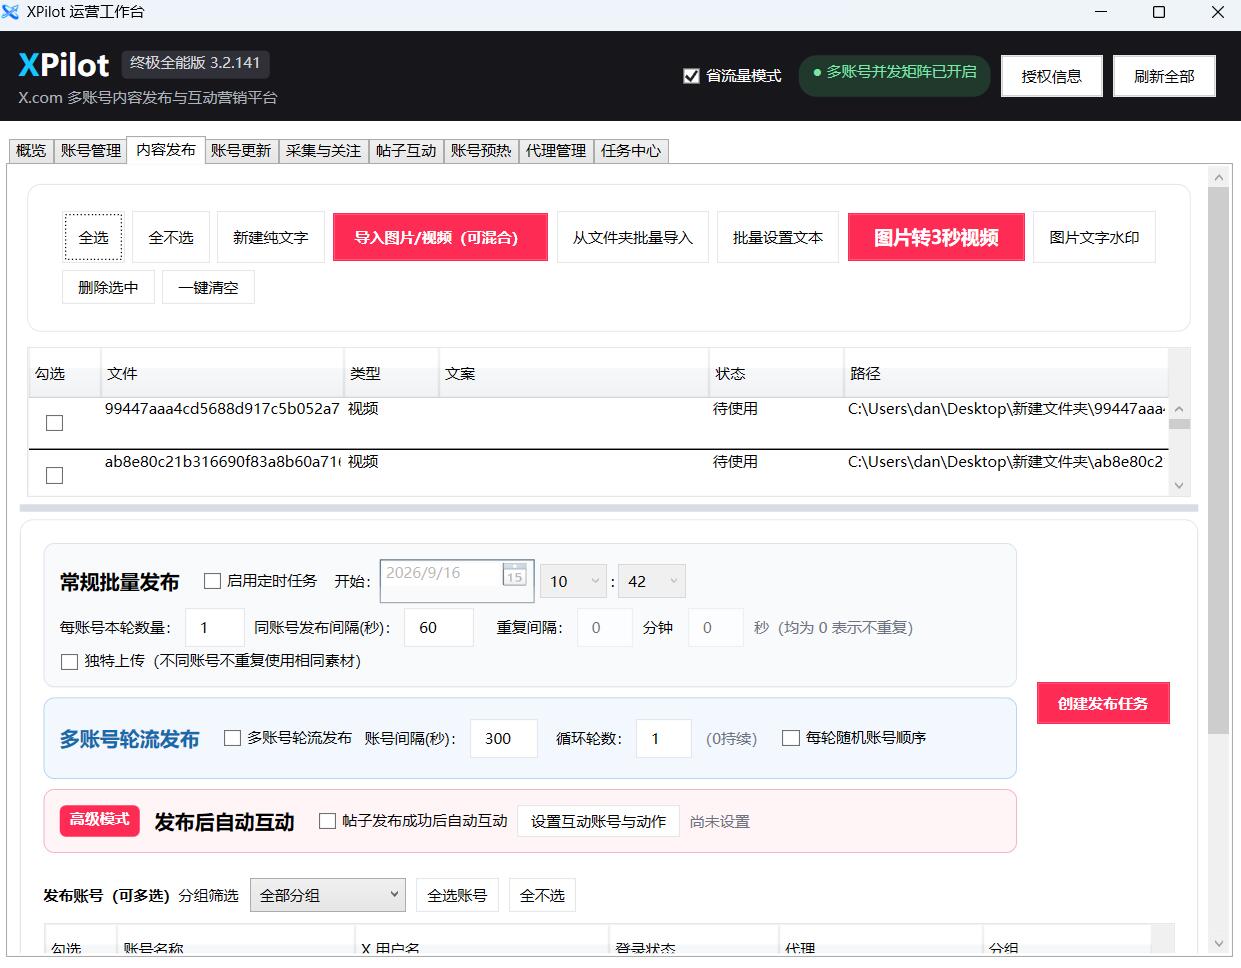Click 从文件夹批量导入 button
The width and height of the screenshot is (1241, 968).
coord(633,237)
